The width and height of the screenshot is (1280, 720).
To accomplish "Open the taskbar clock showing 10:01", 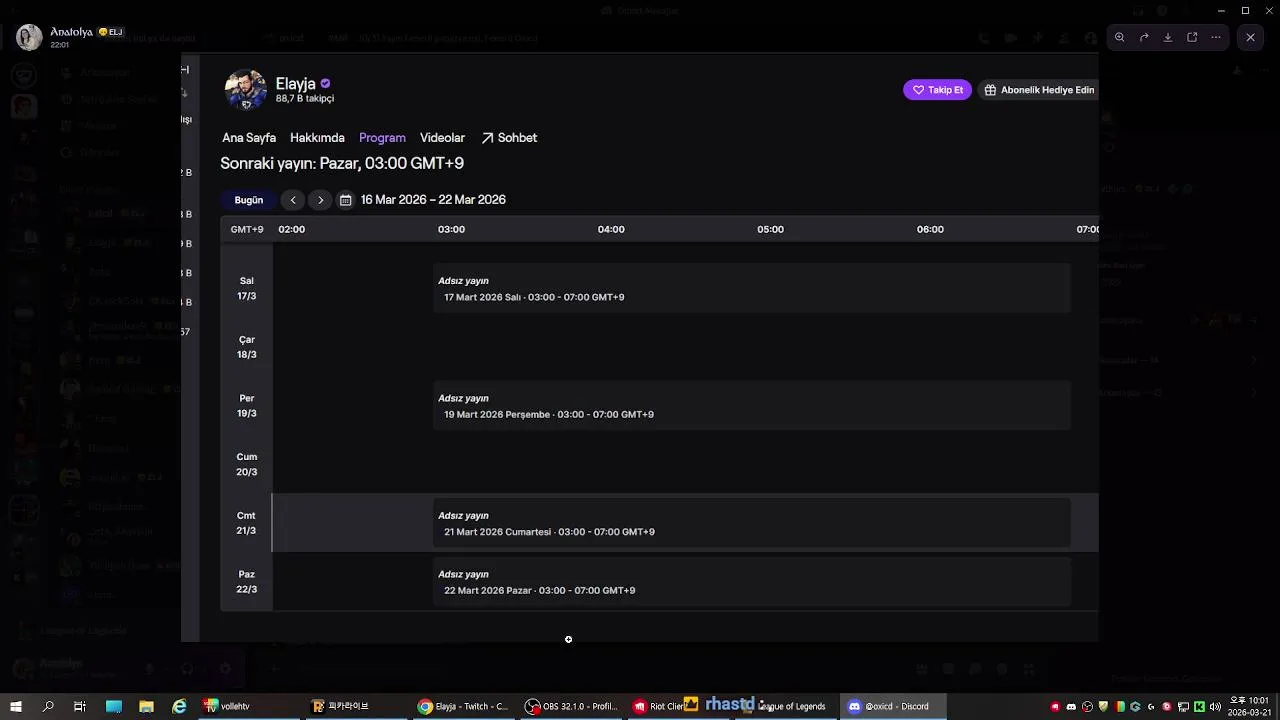I will (1249, 706).
